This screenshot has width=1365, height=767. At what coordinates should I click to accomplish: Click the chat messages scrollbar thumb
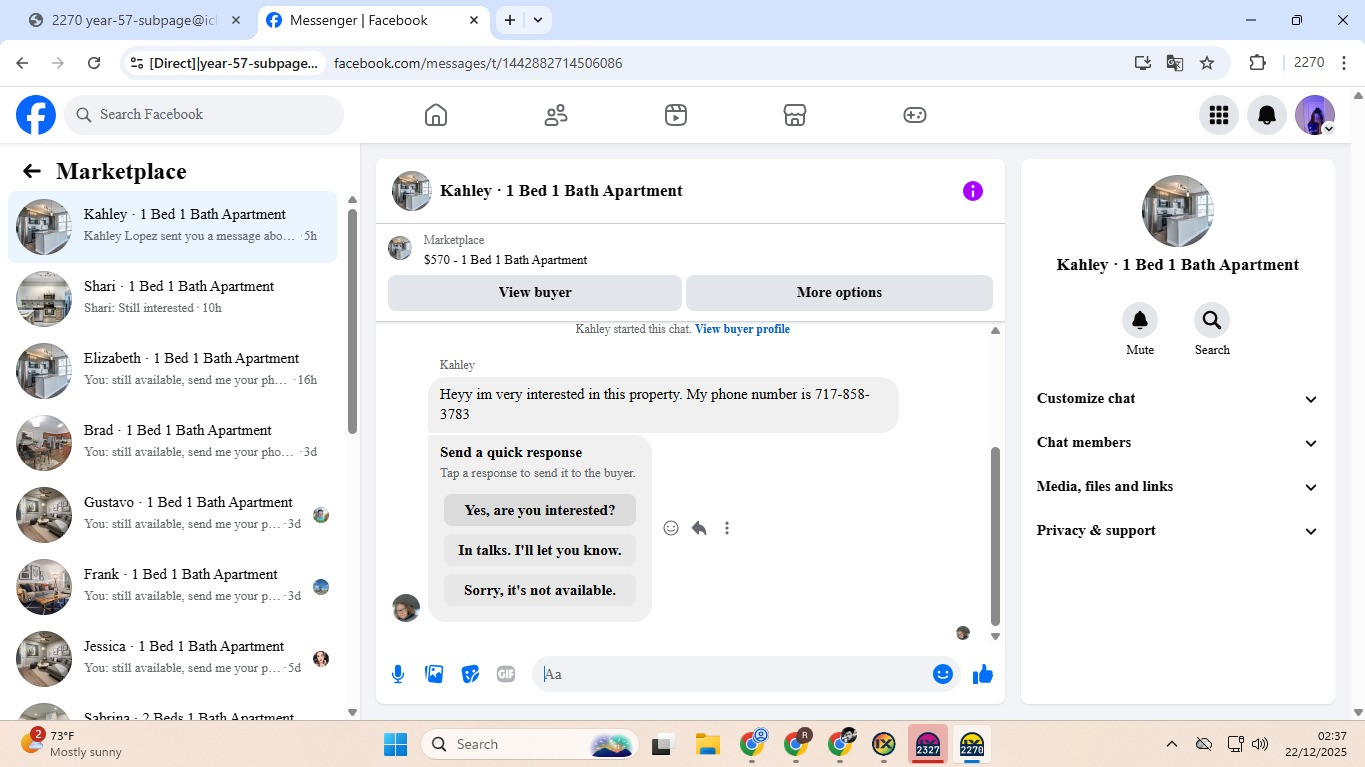tap(995, 535)
